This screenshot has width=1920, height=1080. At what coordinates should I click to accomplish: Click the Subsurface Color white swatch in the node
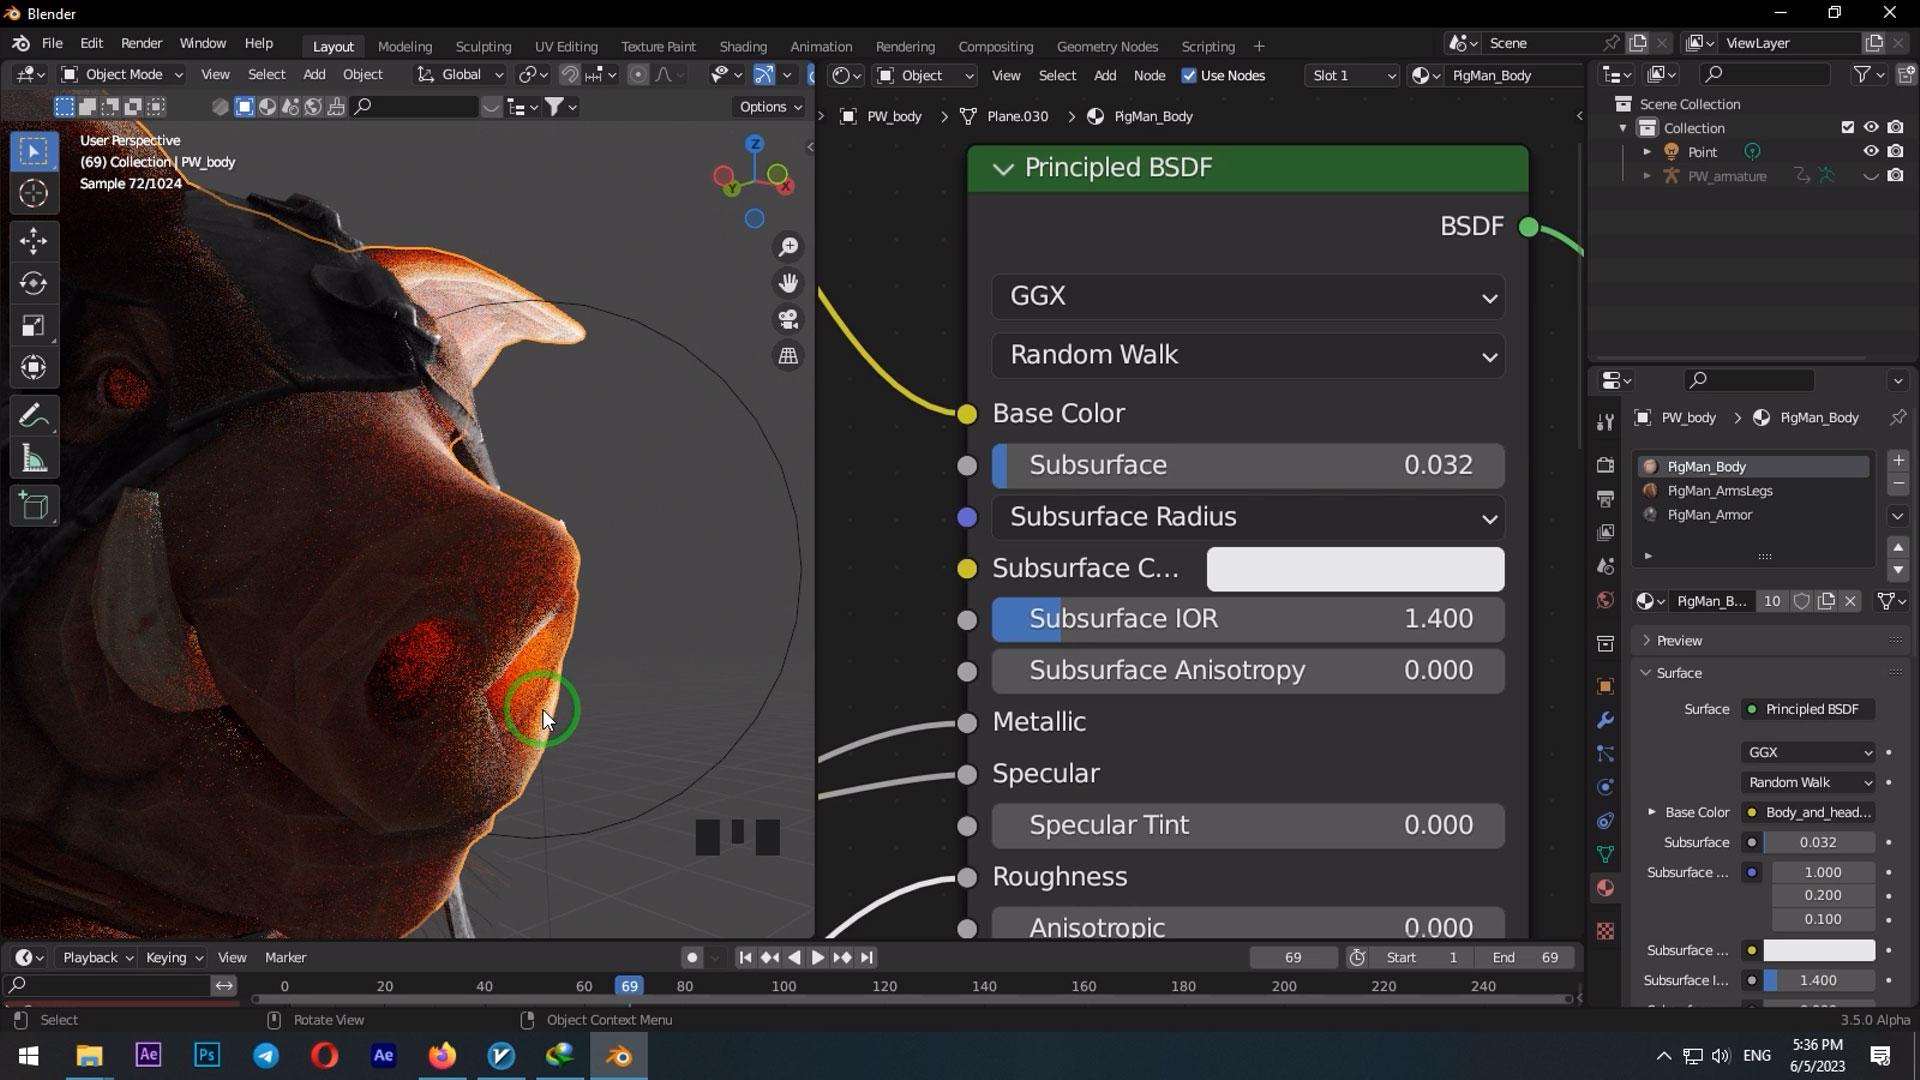click(x=1354, y=568)
